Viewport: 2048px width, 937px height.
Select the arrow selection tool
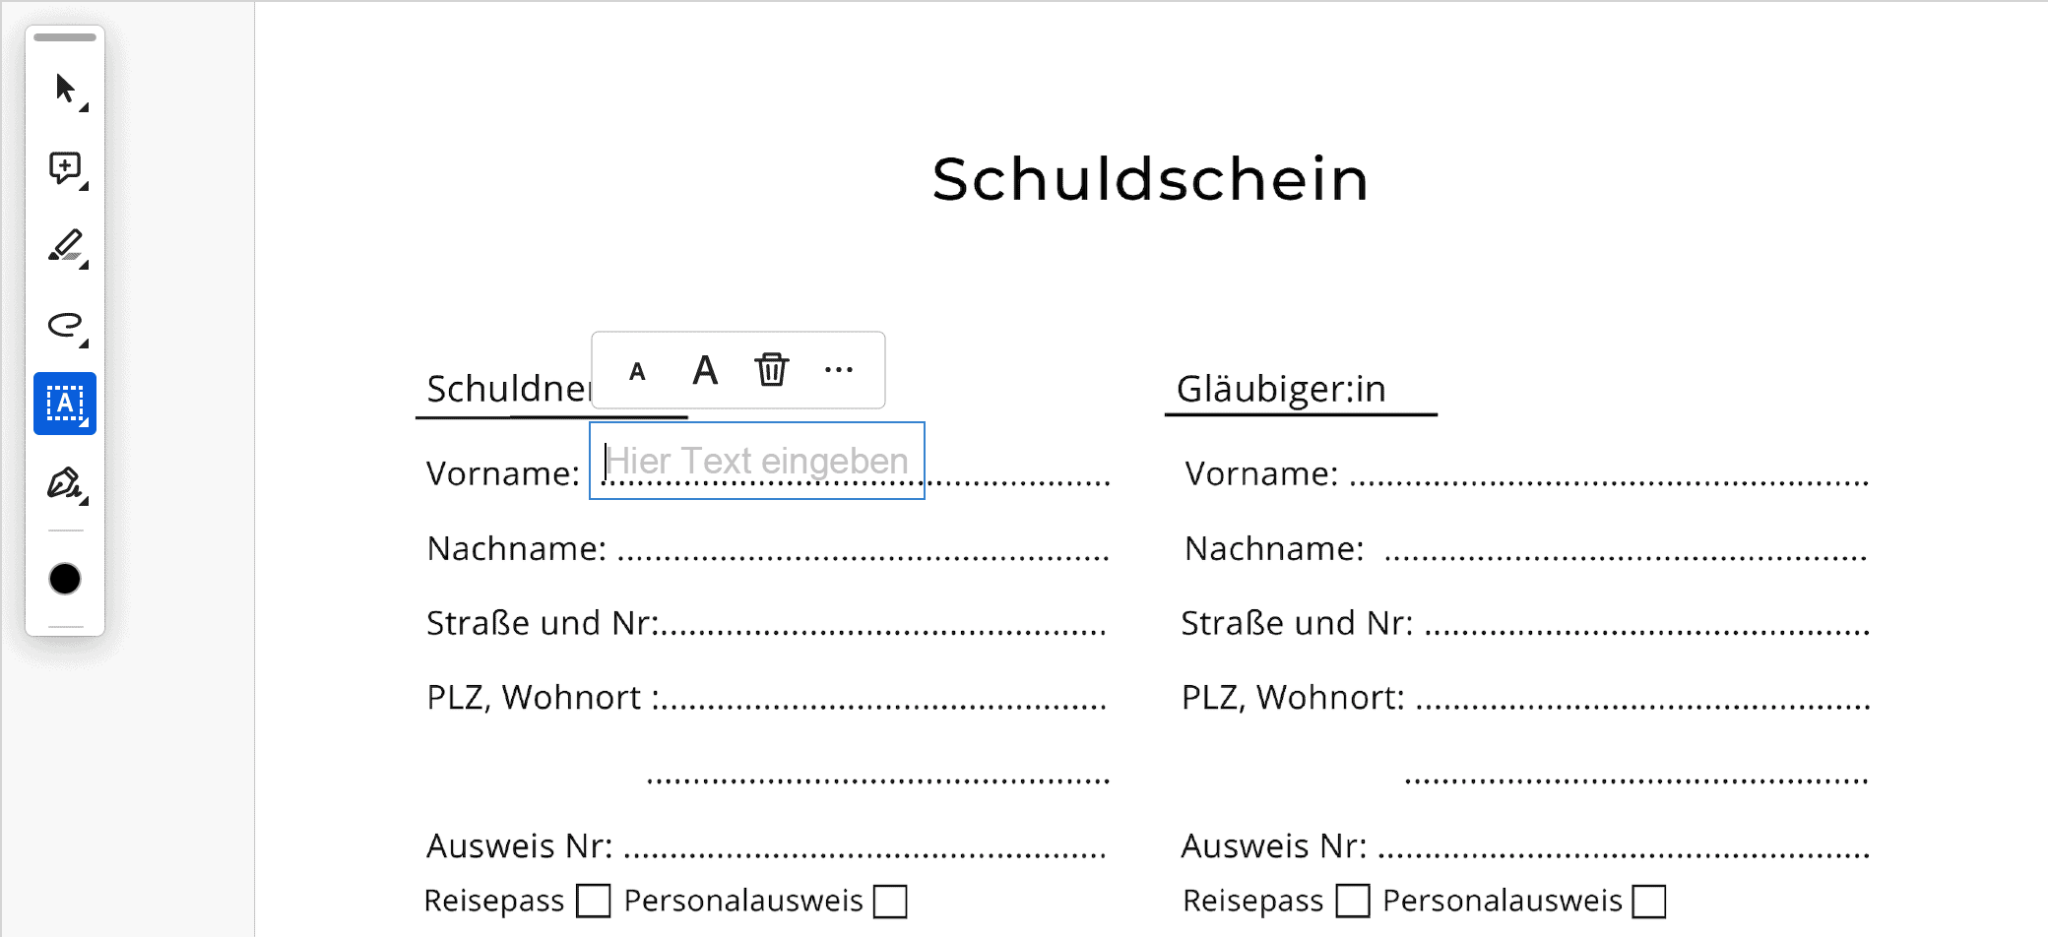tap(64, 89)
